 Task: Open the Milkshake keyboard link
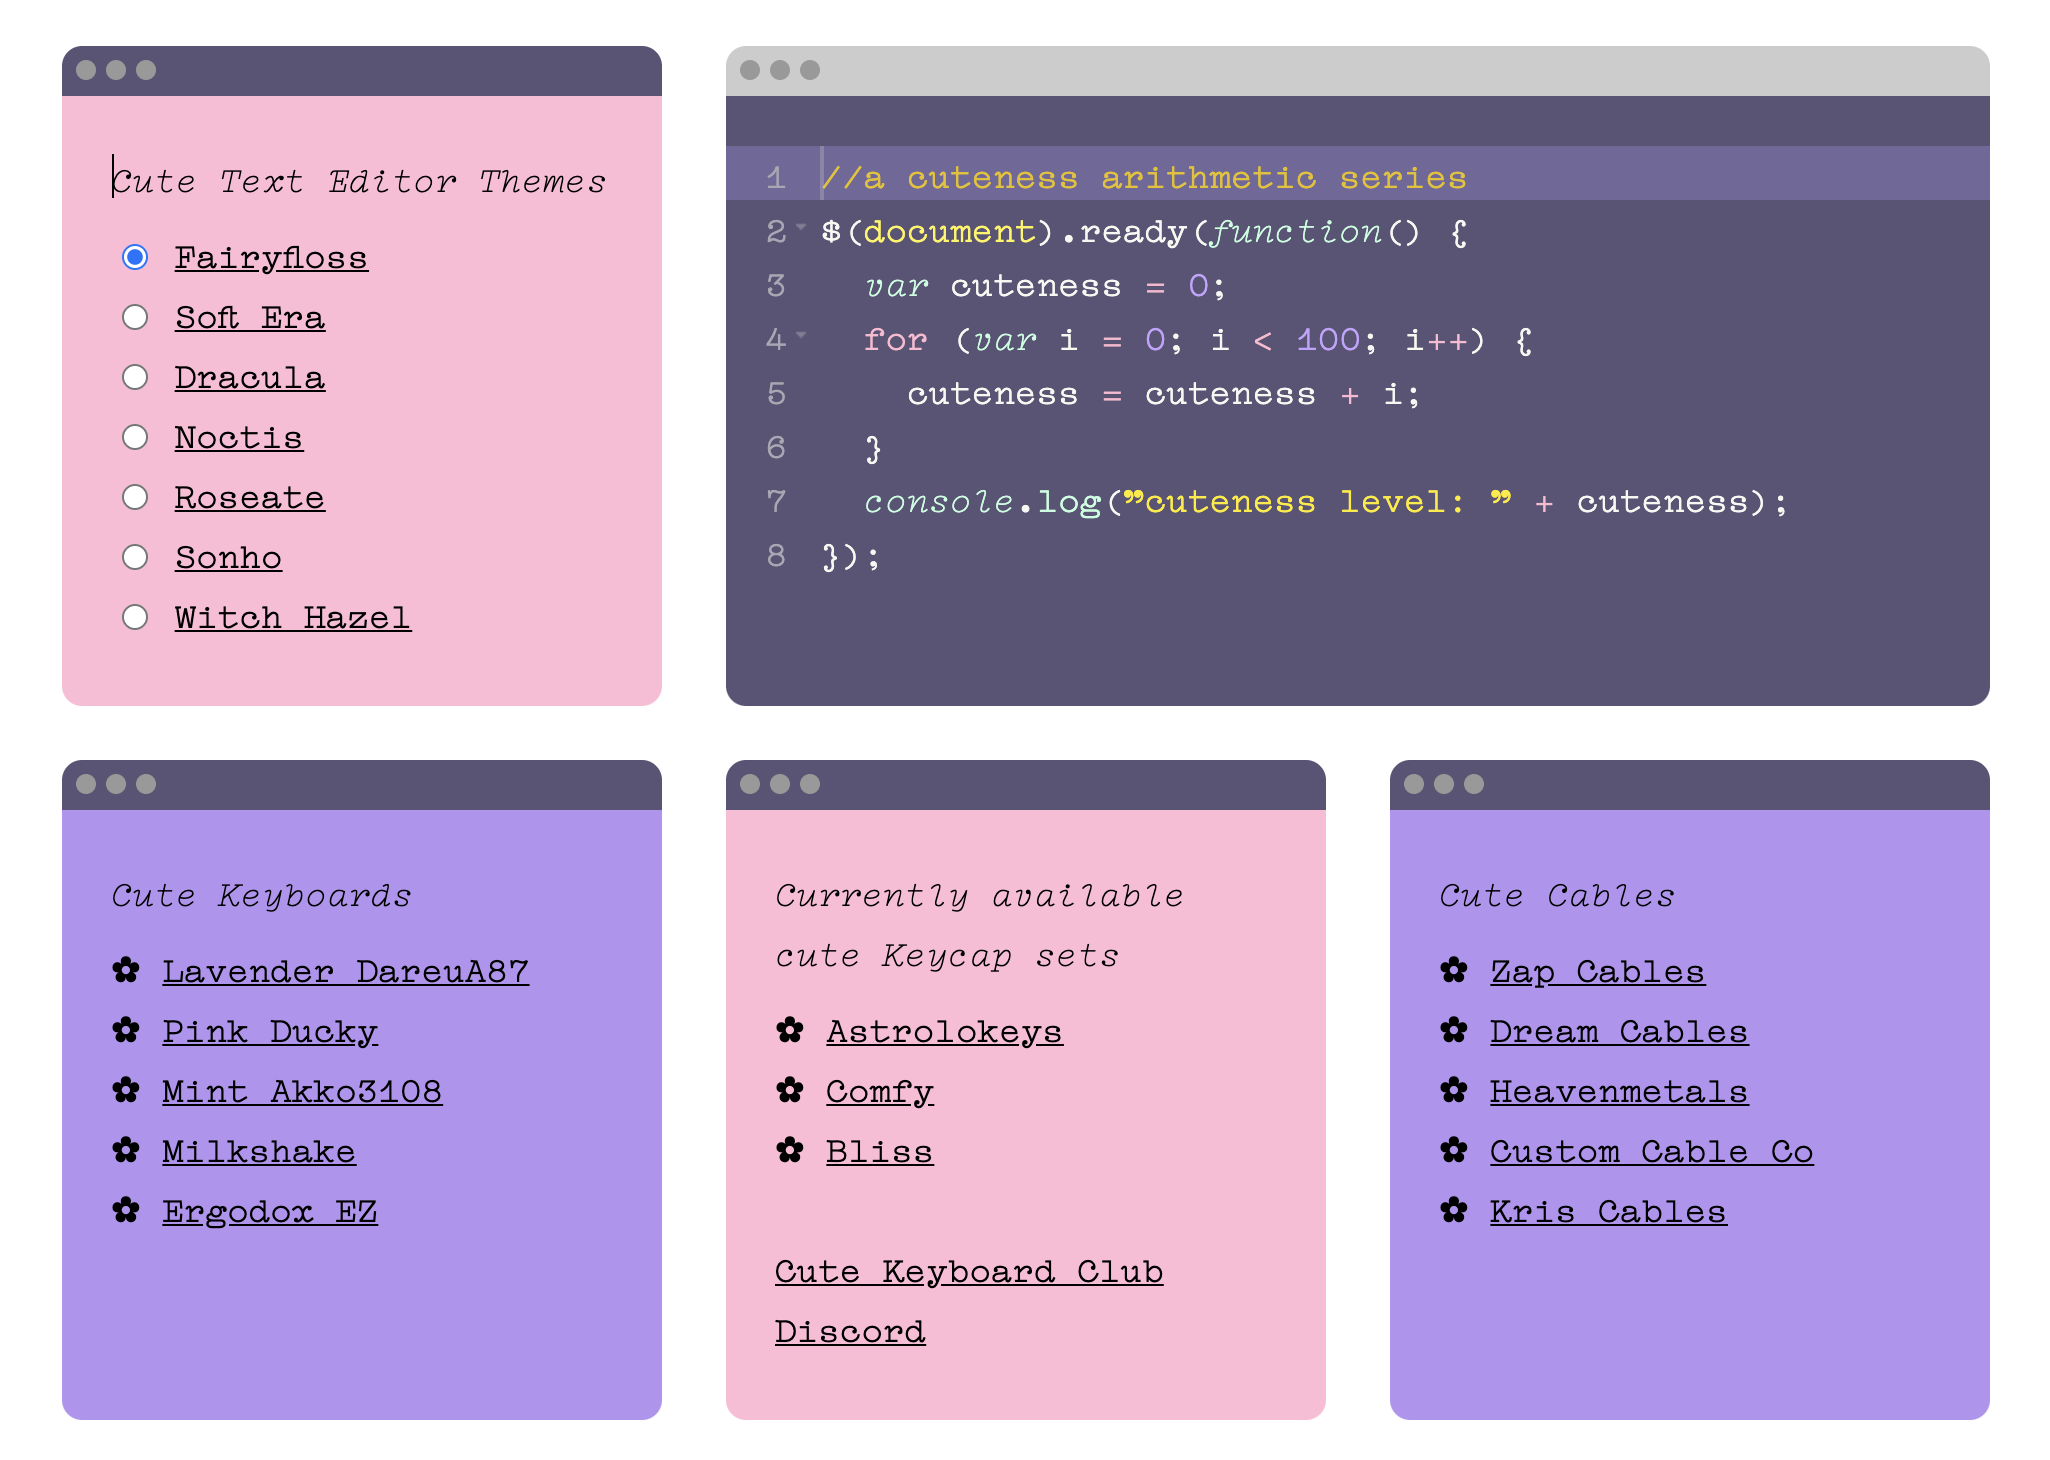coord(259,1152)
